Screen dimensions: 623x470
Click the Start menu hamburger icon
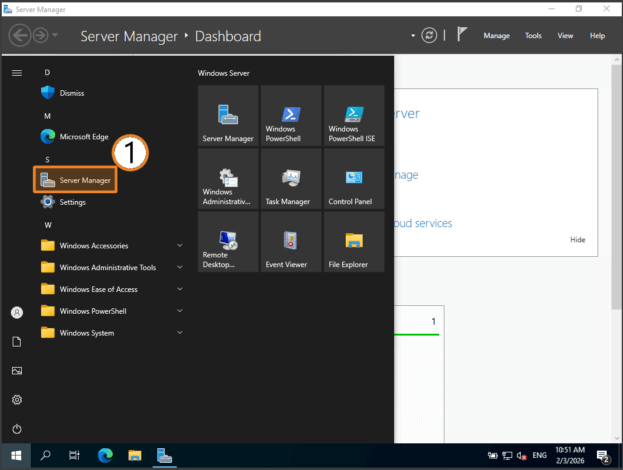pyautogui.click(x=17, y=73)
